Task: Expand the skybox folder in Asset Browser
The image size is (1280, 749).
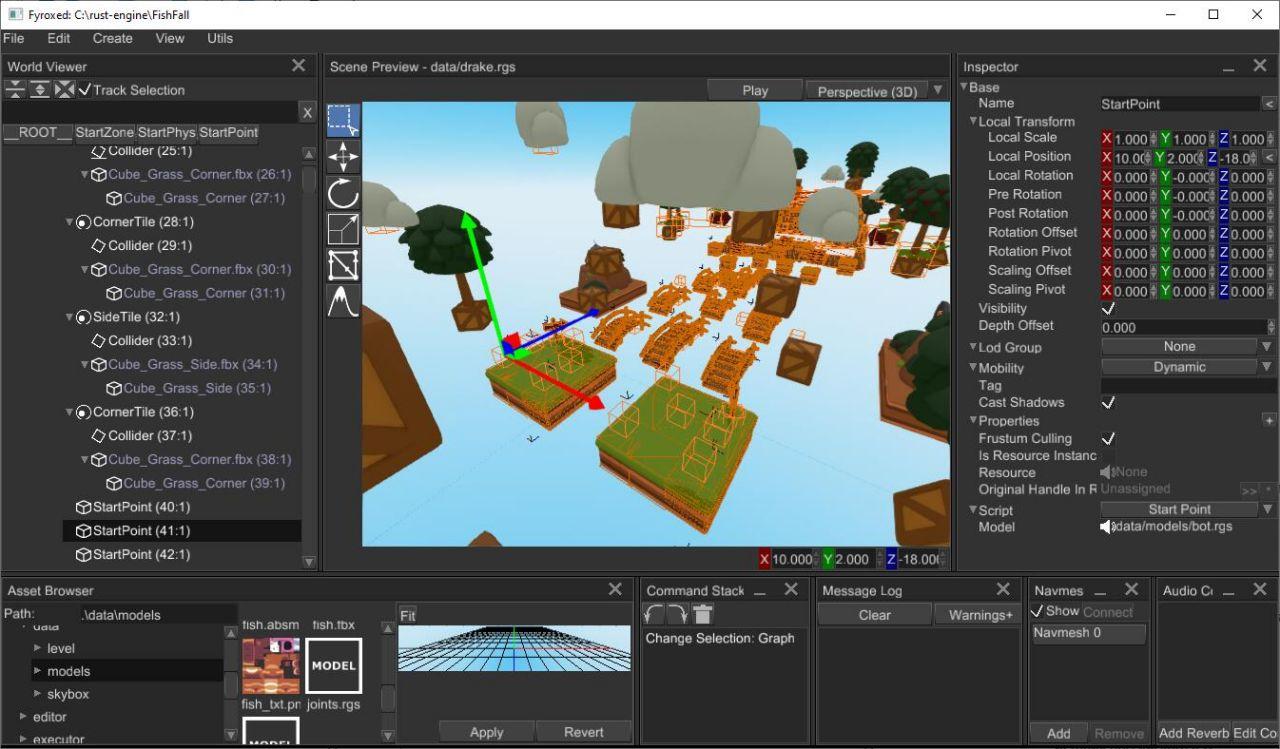Action: (x=38, y=694)
